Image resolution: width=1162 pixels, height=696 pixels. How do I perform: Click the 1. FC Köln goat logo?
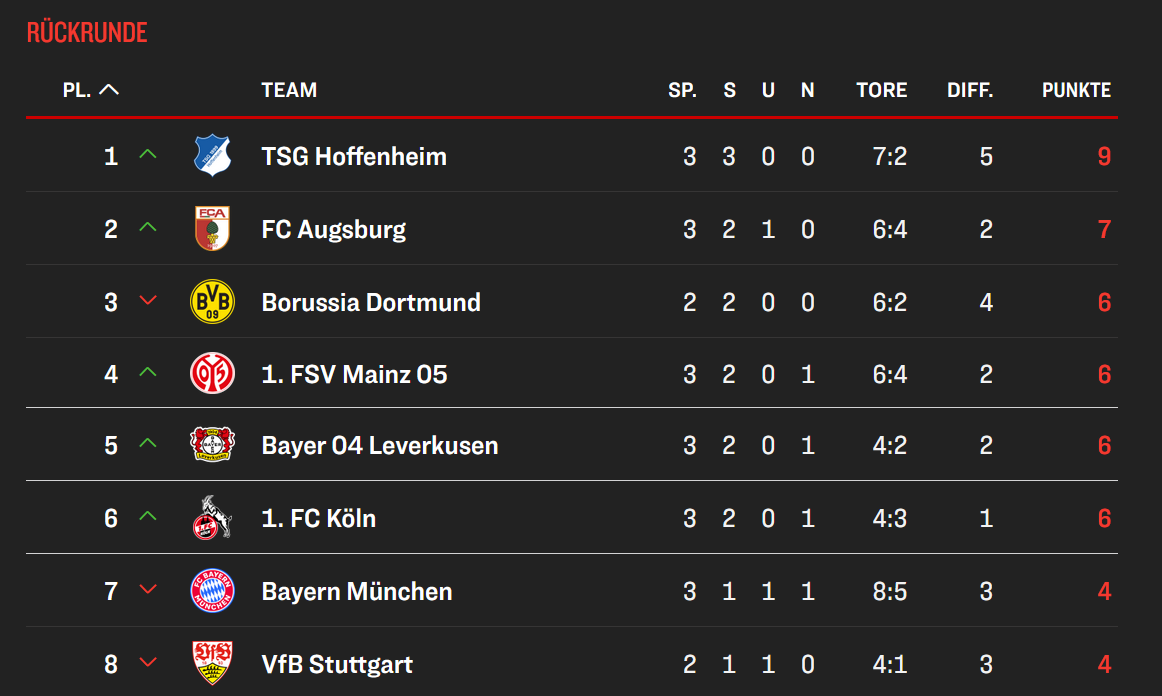[212, 518]
